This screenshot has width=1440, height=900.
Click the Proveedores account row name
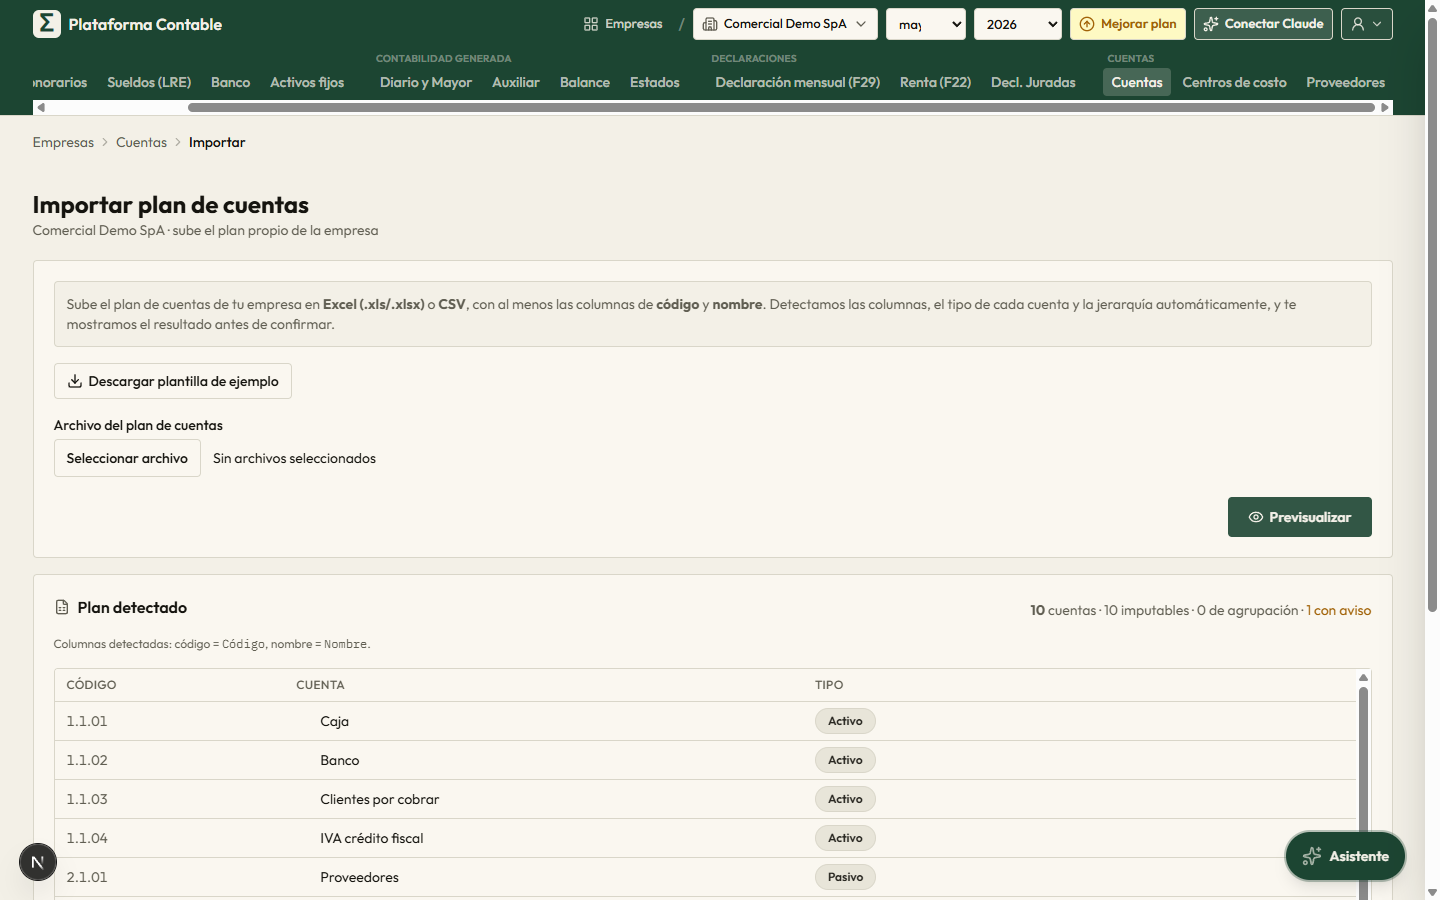360,877
